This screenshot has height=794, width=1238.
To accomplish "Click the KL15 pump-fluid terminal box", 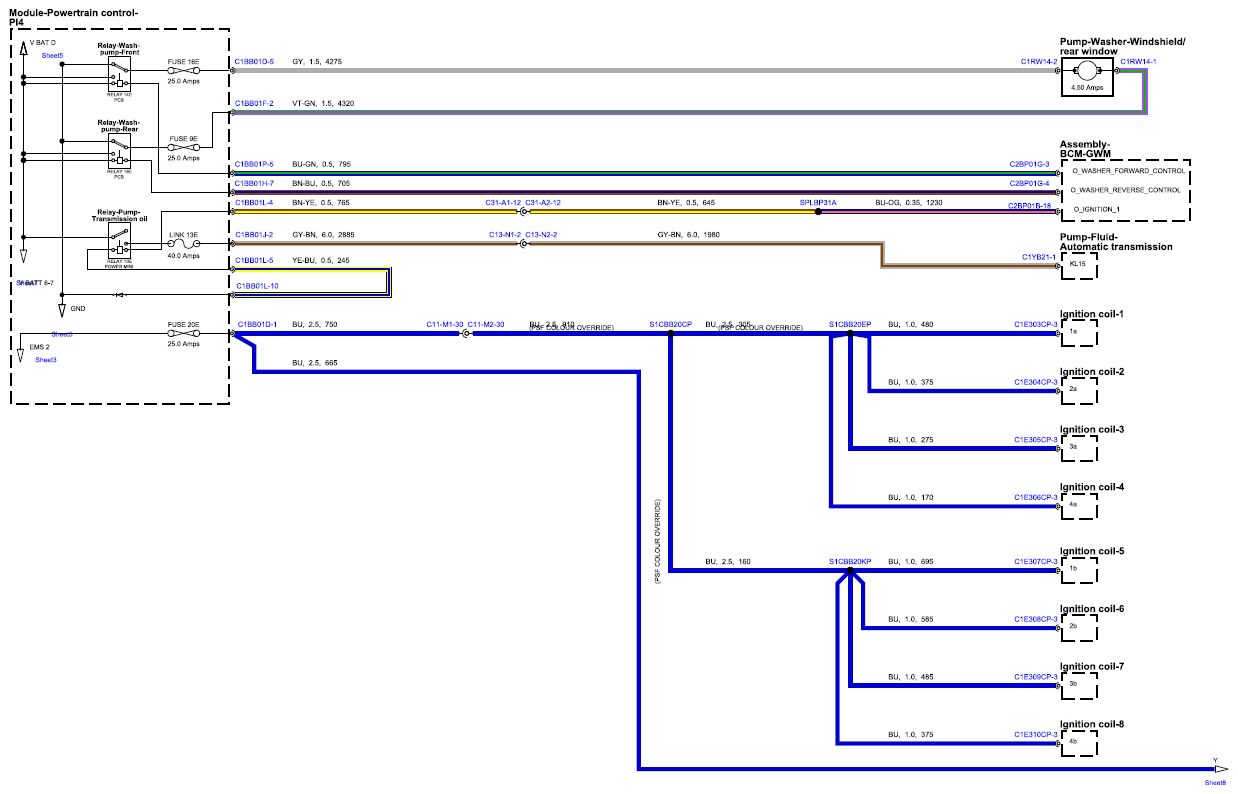I will point(1078,266).
